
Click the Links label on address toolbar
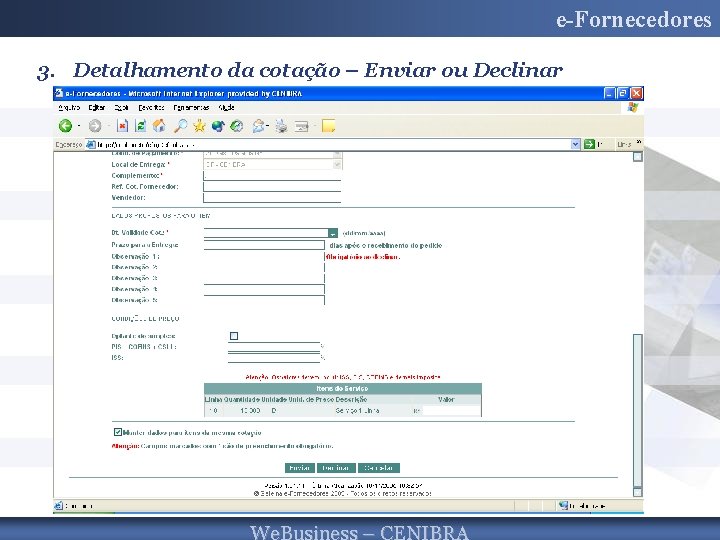click(624, 144)
